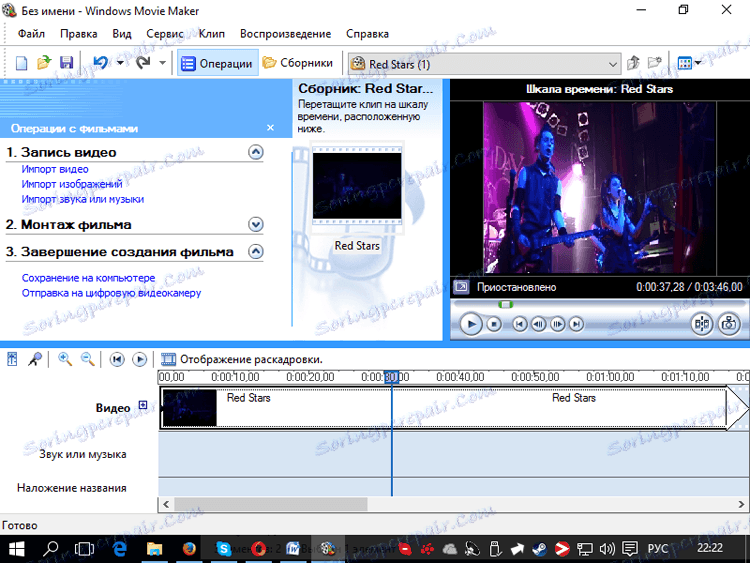Open the Воспроизведение menu
The height and width of the screenshot is (563, 750).
[285, 34]
